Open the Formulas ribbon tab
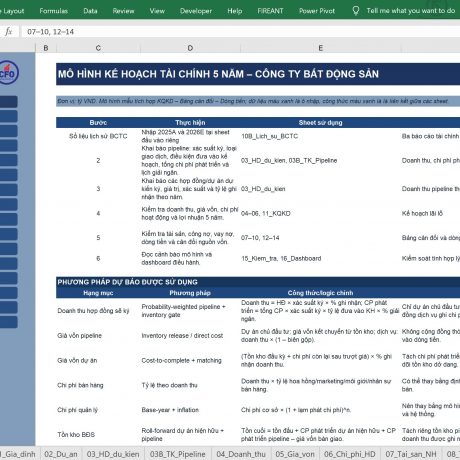Viewport: 460px width, 460px height. click(x=53, y=11)
